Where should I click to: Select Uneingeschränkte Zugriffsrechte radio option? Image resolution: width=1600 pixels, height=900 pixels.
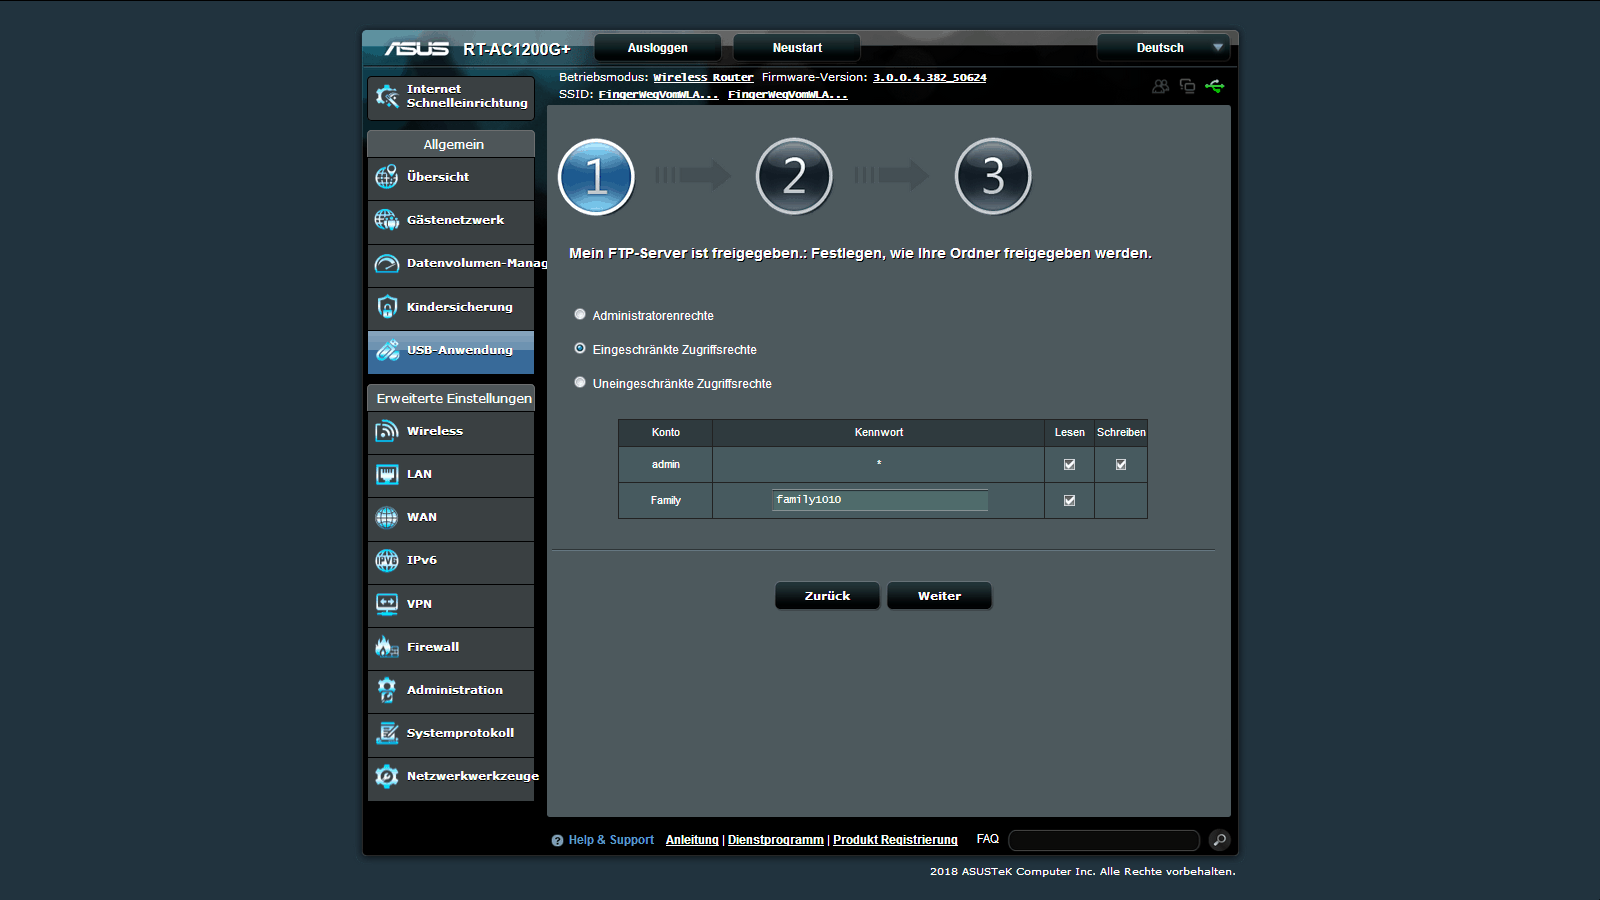pyautogui.click(x=580, y=383)
